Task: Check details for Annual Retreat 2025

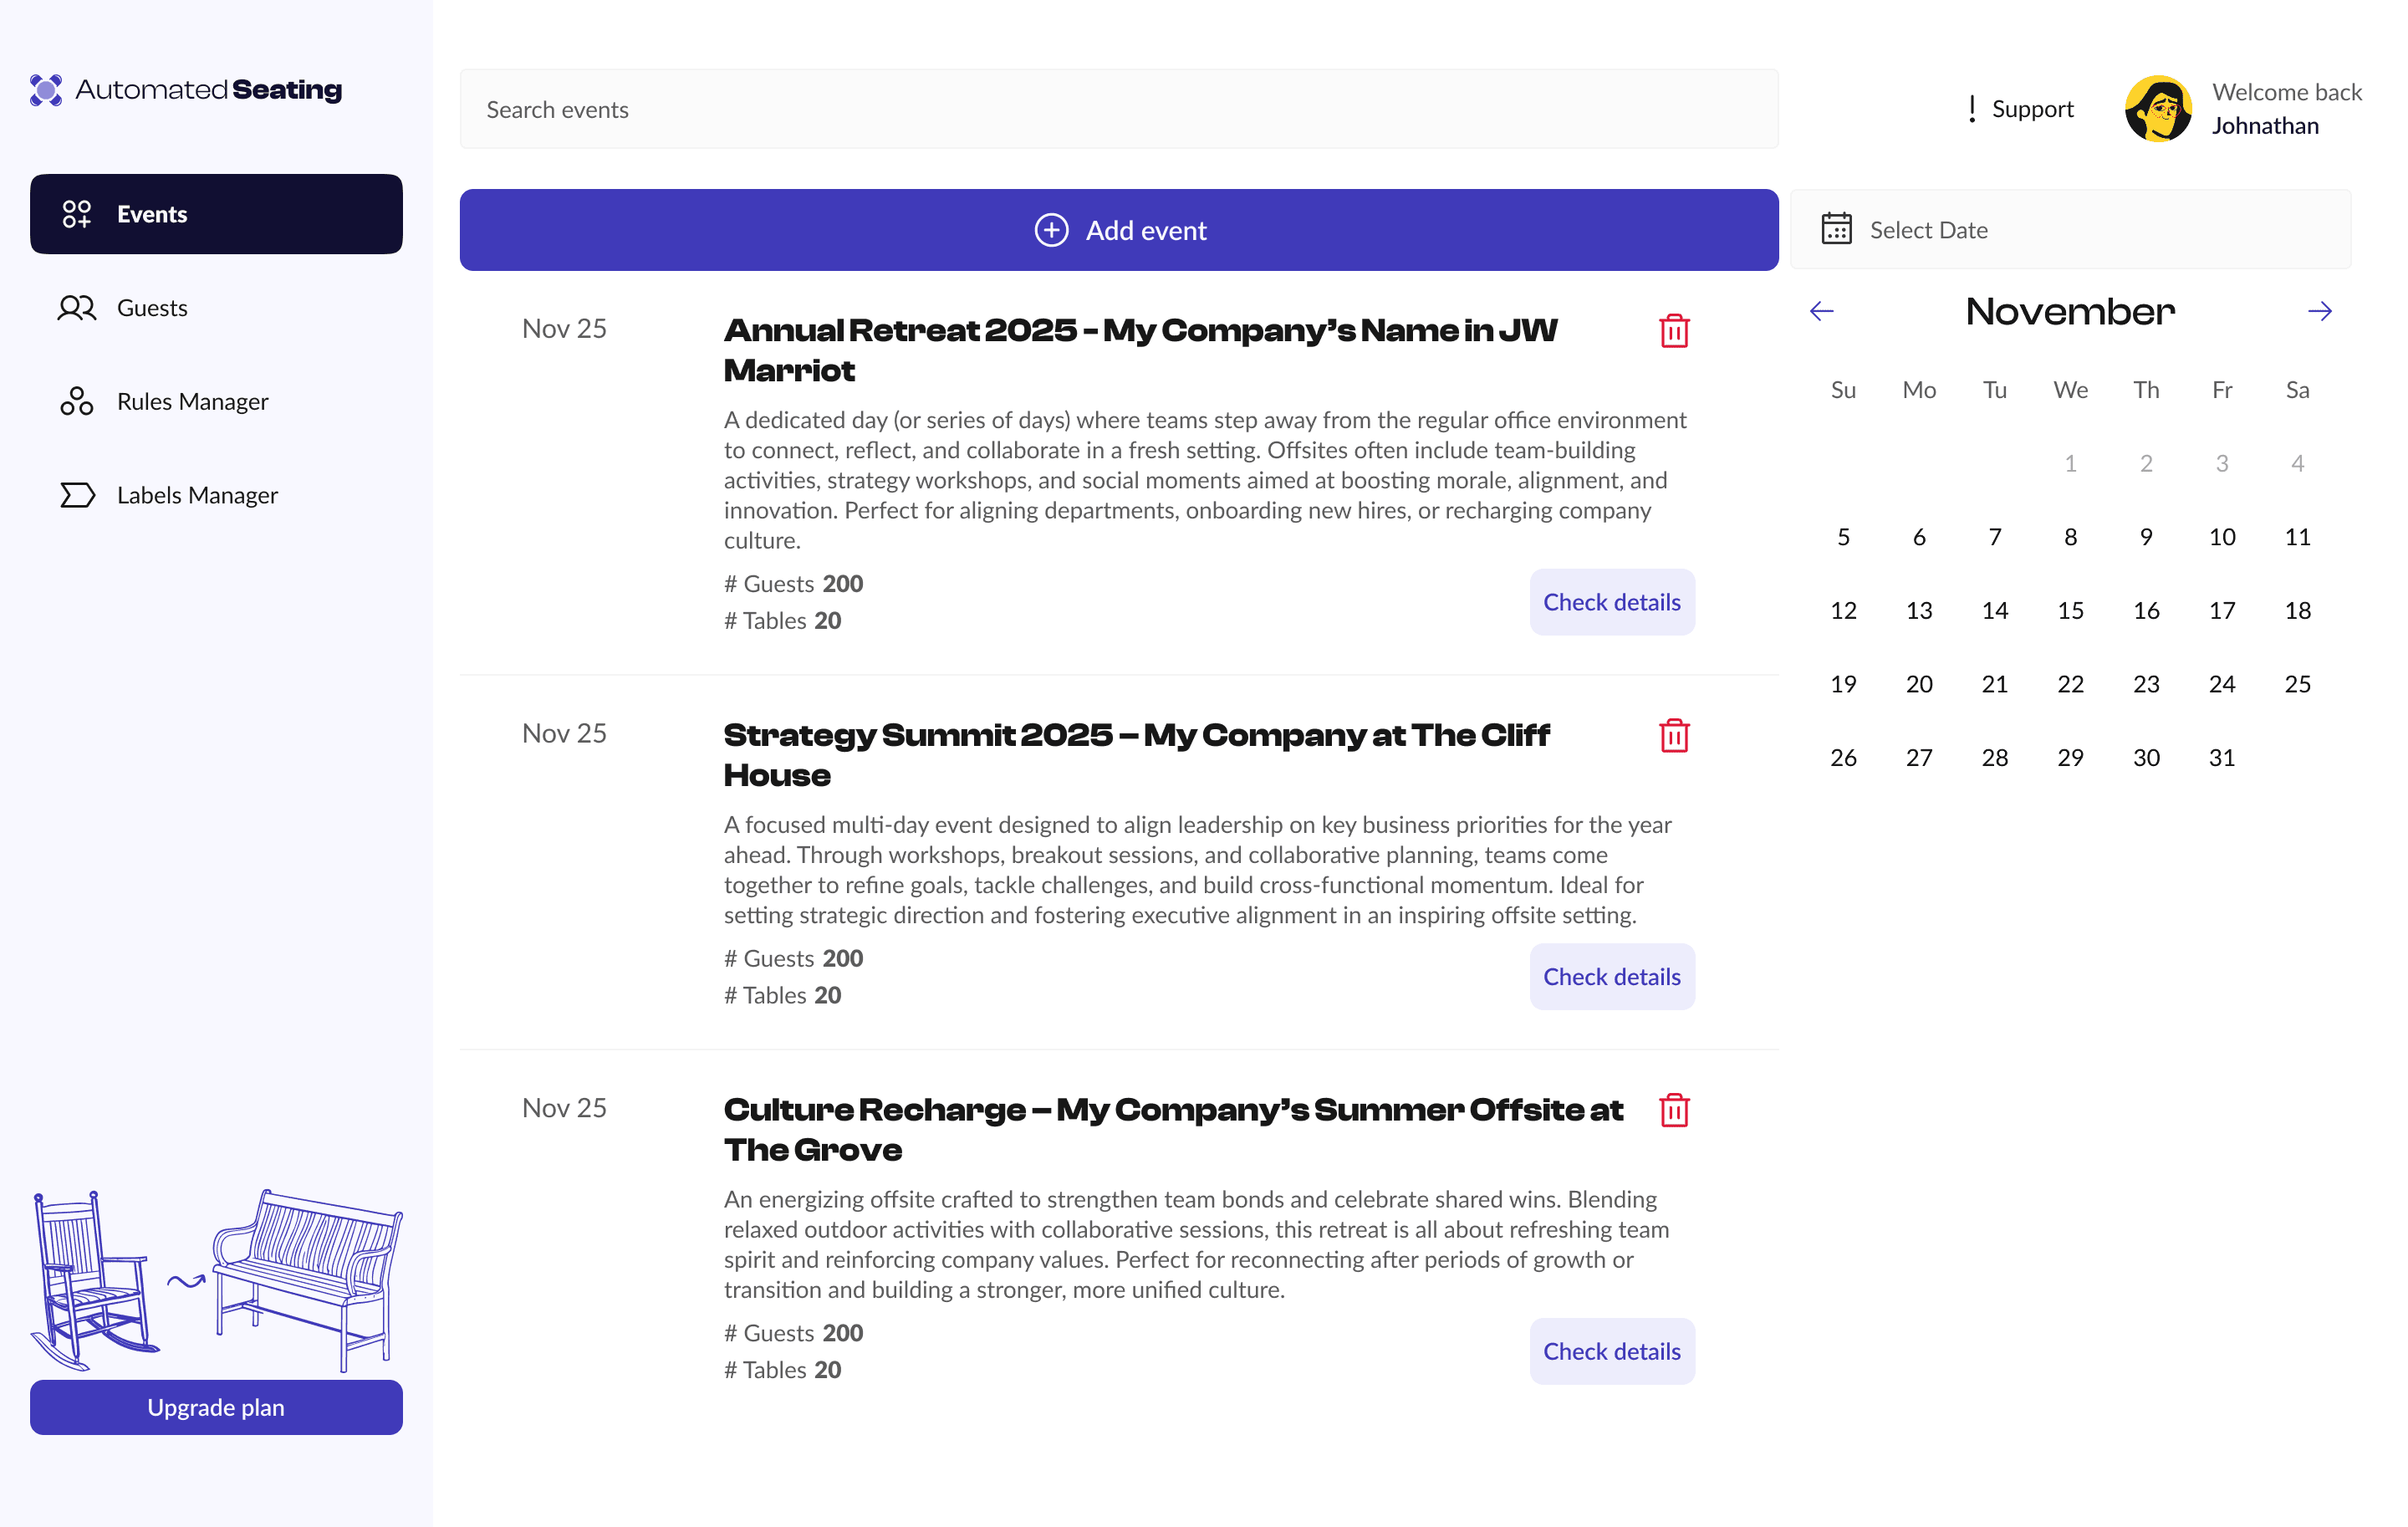Action: pos(1611,602)
